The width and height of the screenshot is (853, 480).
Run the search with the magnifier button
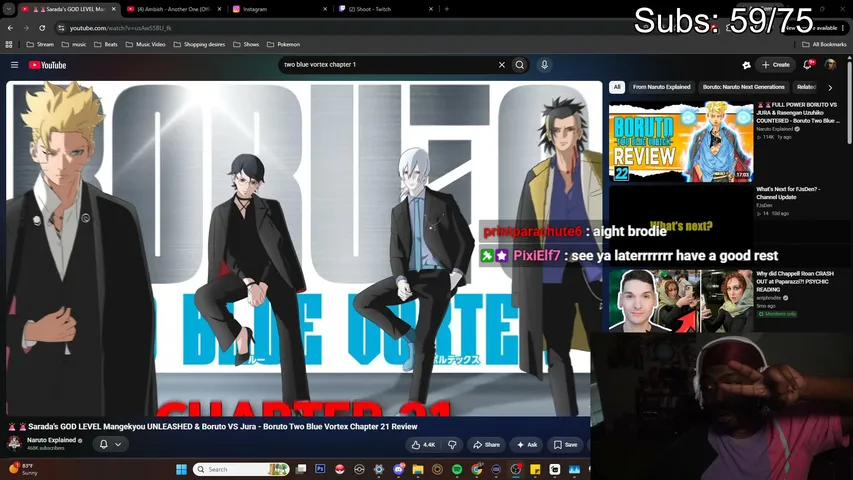[520, 65]
